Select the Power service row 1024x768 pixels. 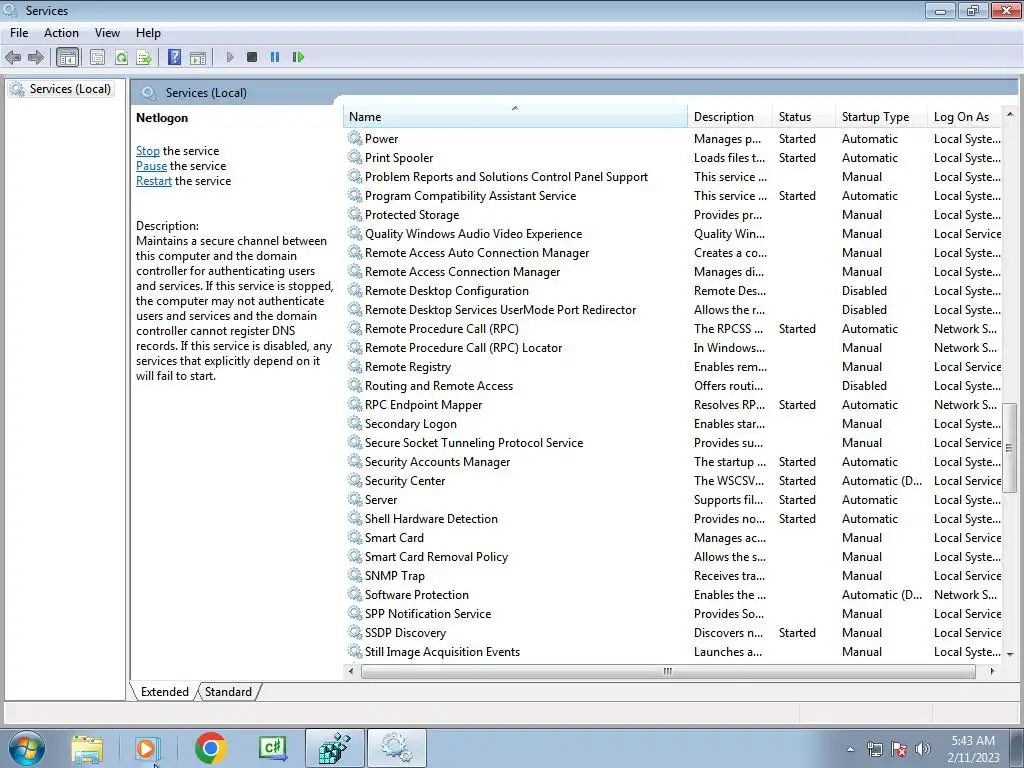[x=673, y=138]
